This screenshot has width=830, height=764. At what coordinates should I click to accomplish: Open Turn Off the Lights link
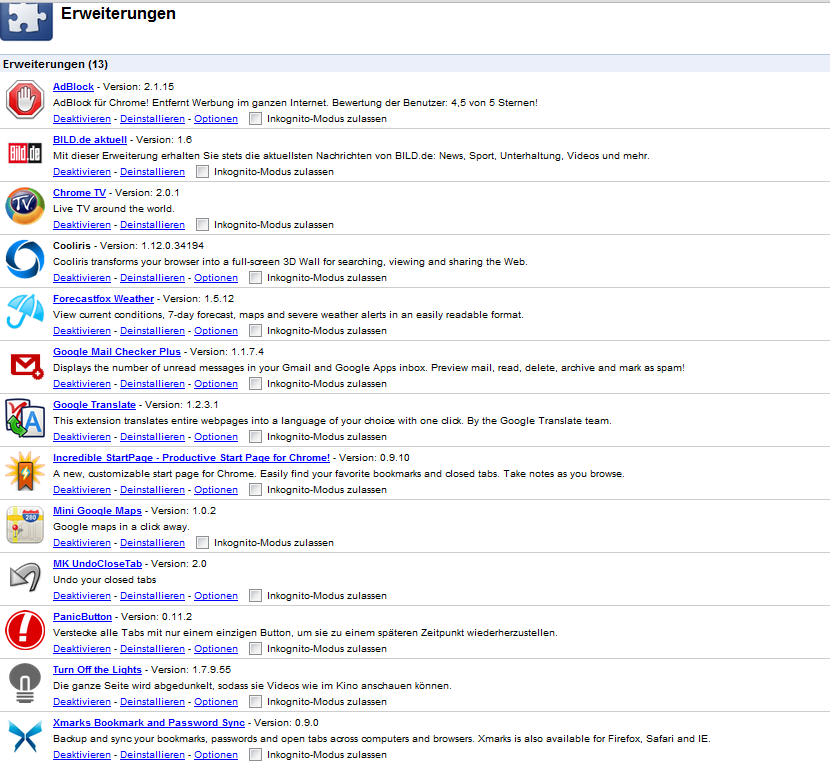[97, 669]
